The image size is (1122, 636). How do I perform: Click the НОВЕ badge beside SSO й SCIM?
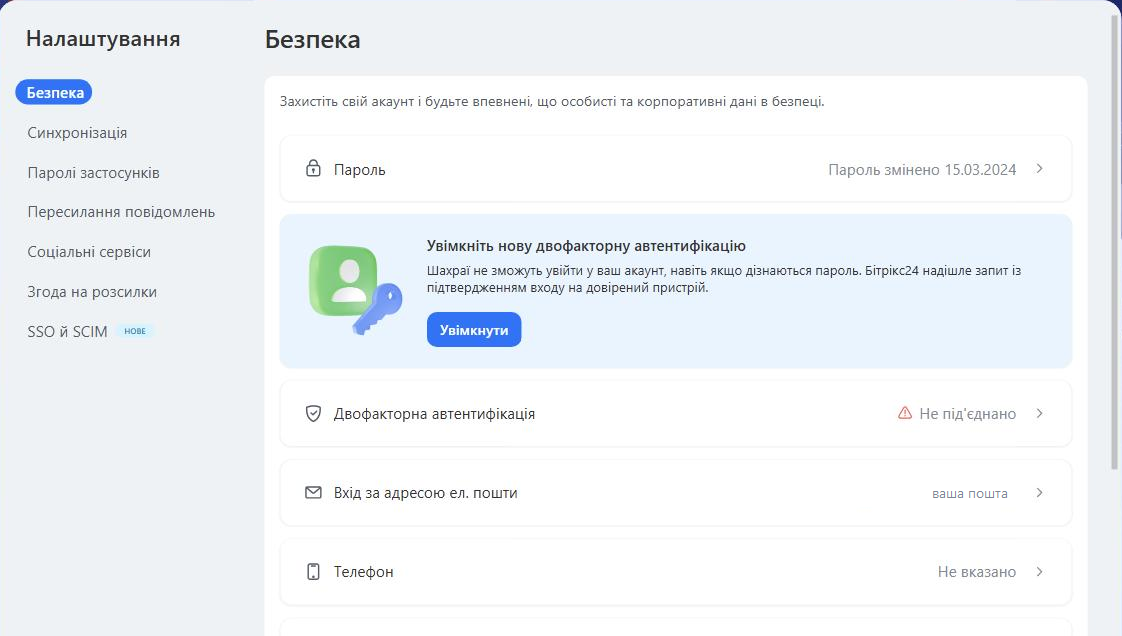click(135, 331)
